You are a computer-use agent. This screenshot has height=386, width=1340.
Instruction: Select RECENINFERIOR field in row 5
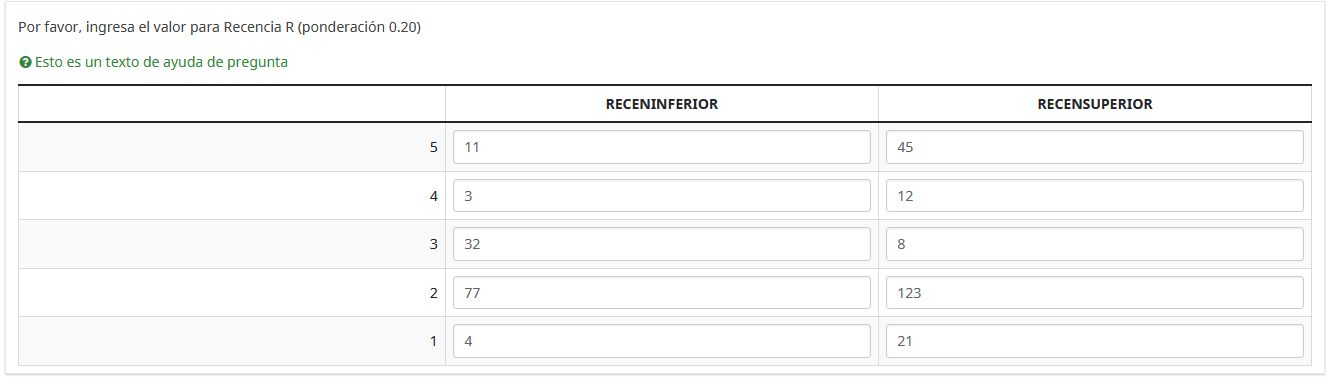tap(662, 147)
